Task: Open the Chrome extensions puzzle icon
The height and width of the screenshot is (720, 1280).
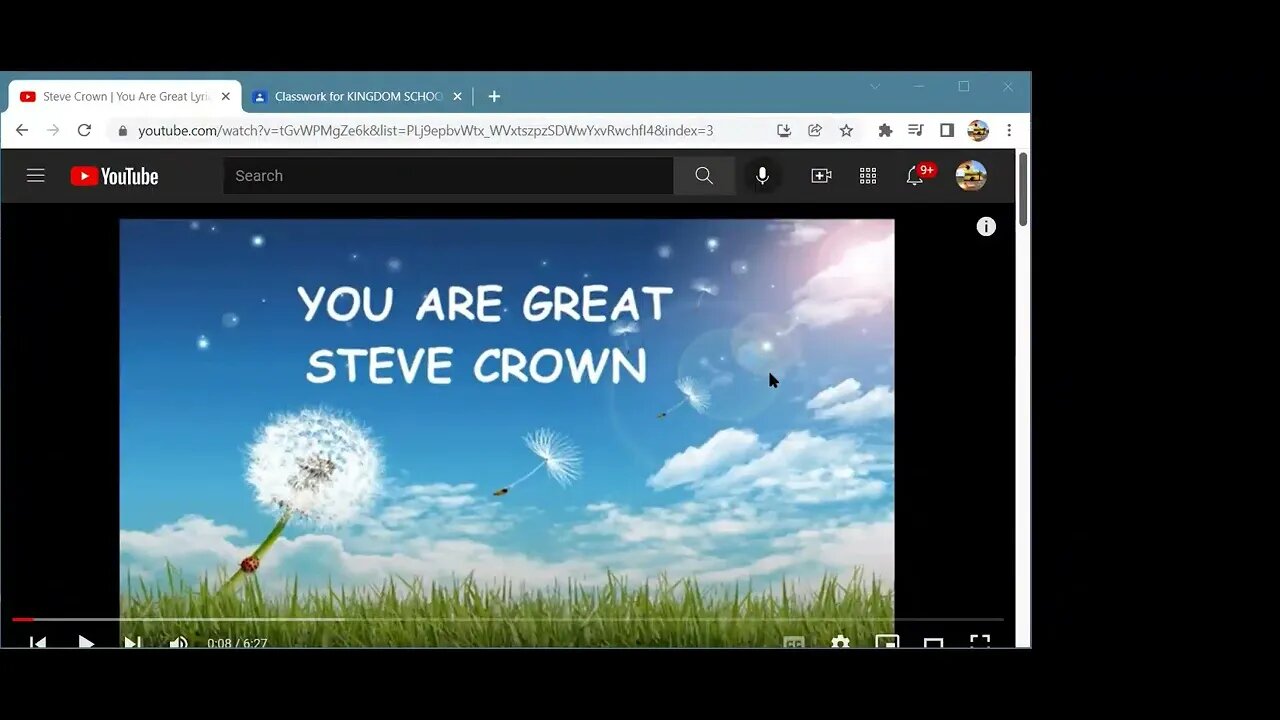Action: [x=885, y=130]
